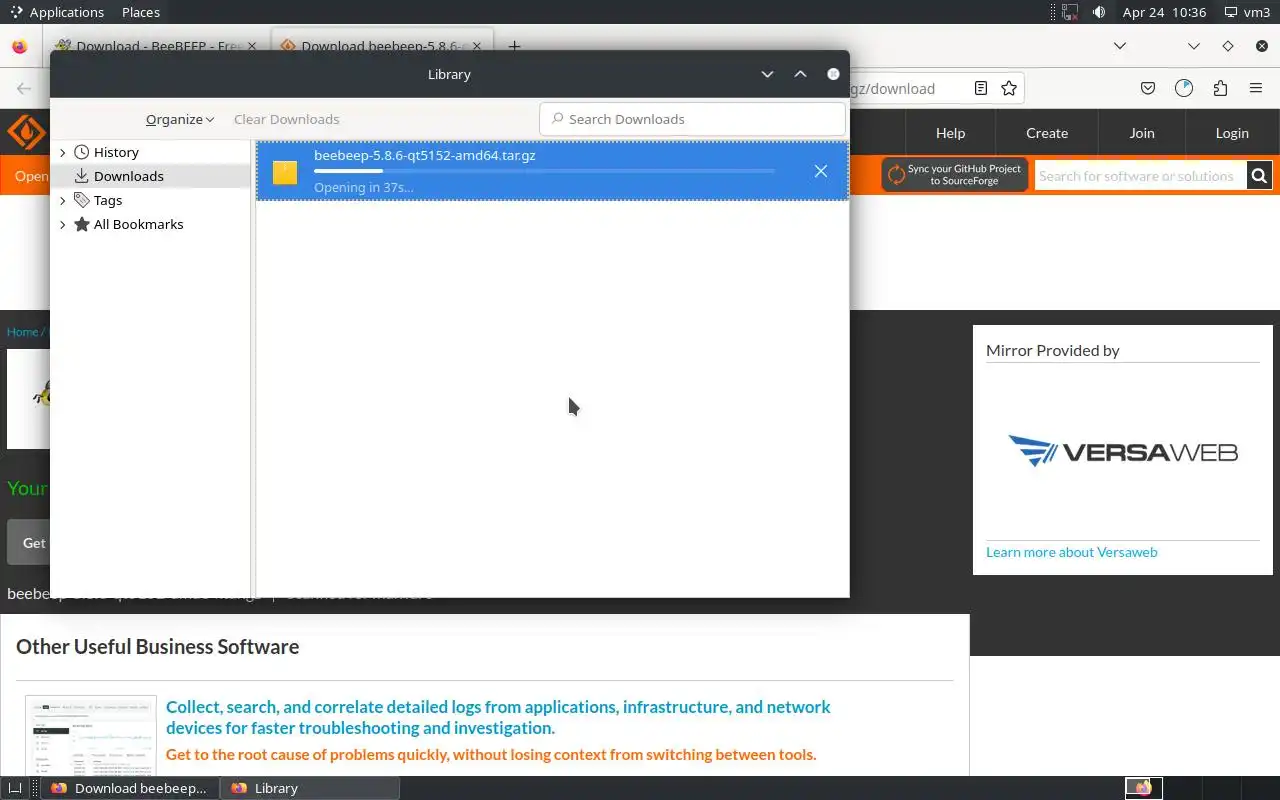Switch to 'Download - BeeBEEP' tab
This screenshot has height=800, width=1280.
pyautogui.click(x=157, y=46)
